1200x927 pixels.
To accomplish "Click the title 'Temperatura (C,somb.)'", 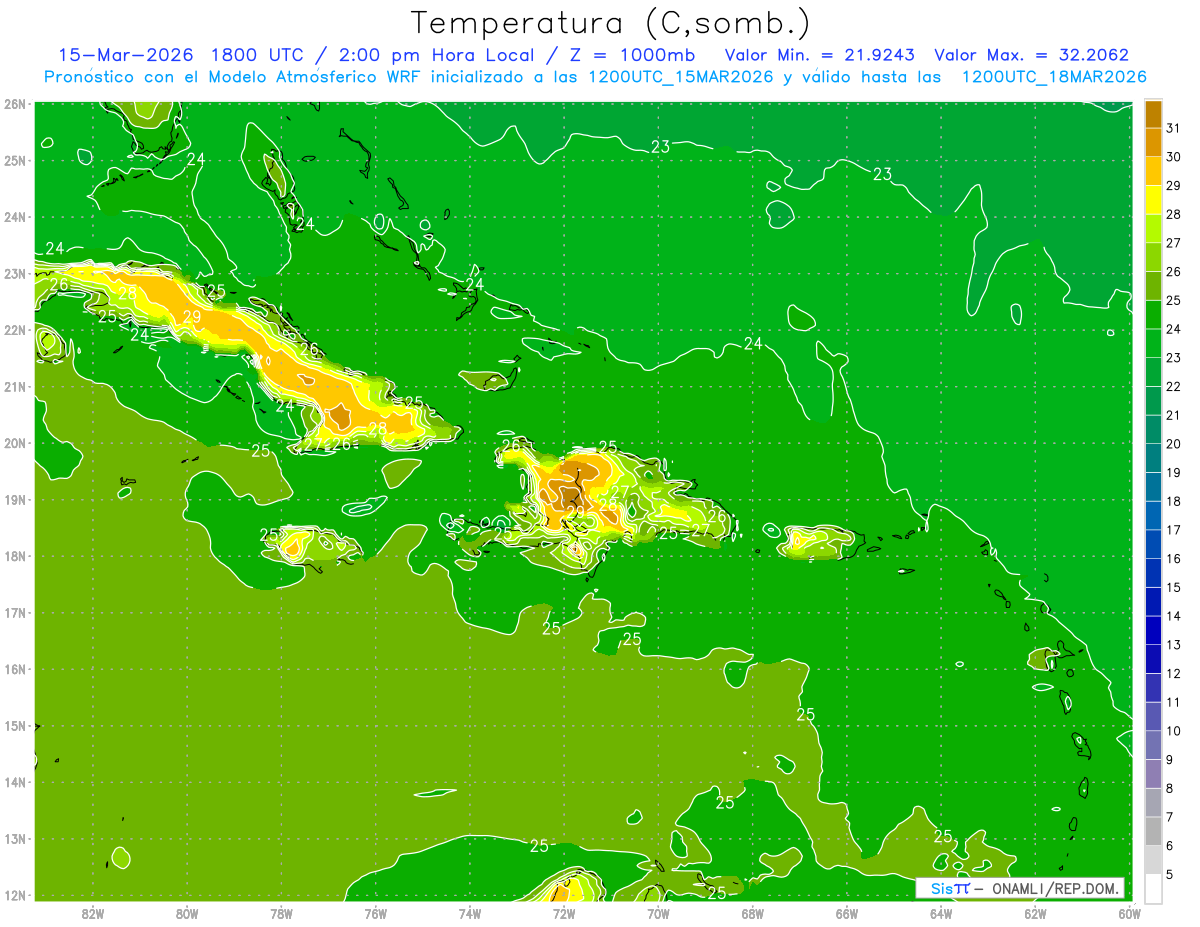I will pyautogui.click(x=611, y=23).
